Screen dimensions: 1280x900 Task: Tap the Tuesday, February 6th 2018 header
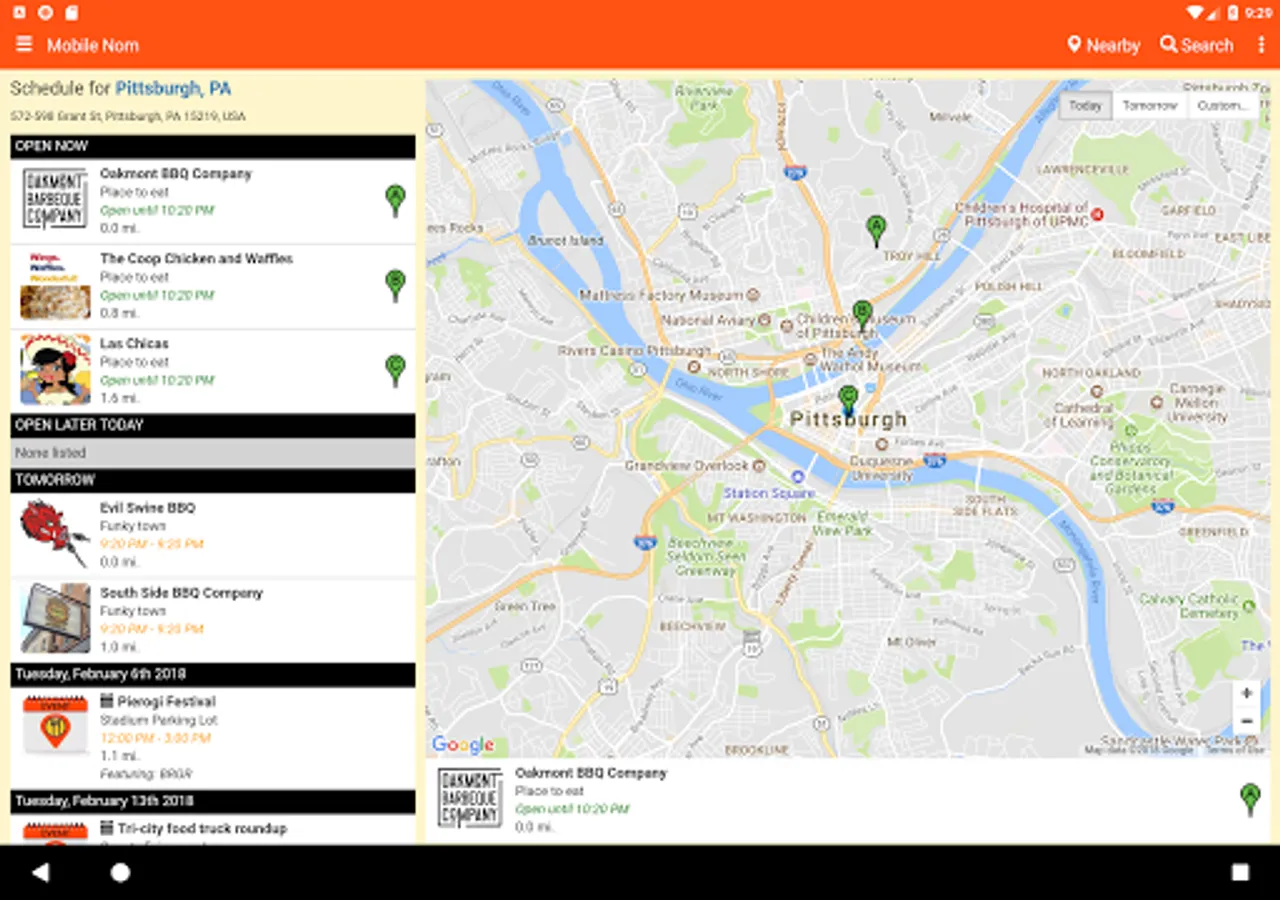point(213,674)
